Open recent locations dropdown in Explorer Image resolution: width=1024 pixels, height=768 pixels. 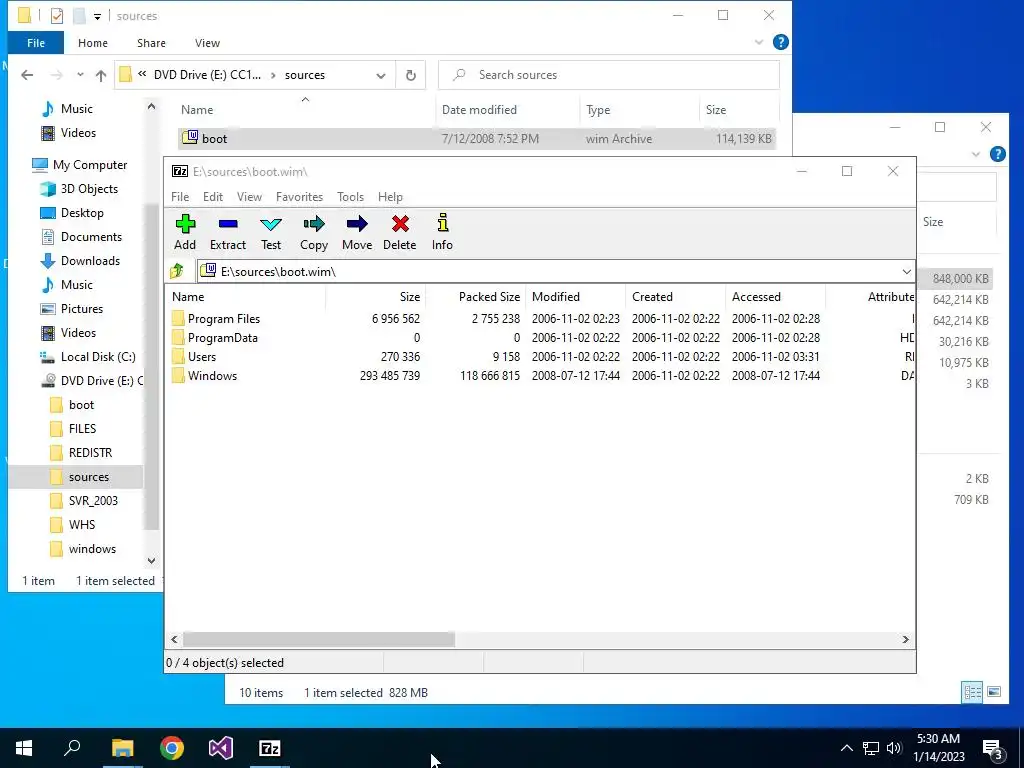point(80,75)
